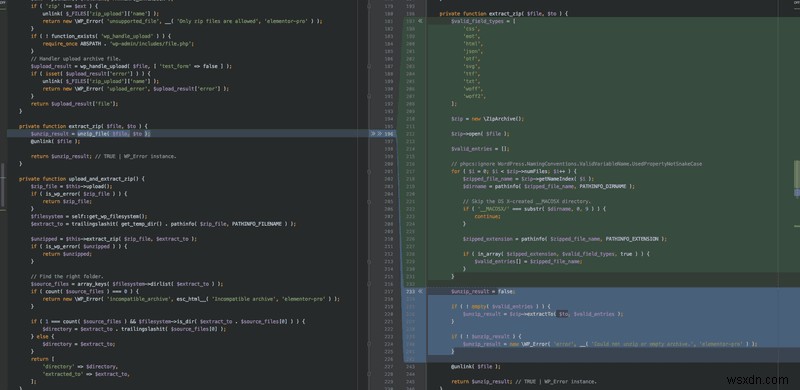Click 'private function upload_and_extract_zip()' line
The image size is (800, 390).
(82, 179)
